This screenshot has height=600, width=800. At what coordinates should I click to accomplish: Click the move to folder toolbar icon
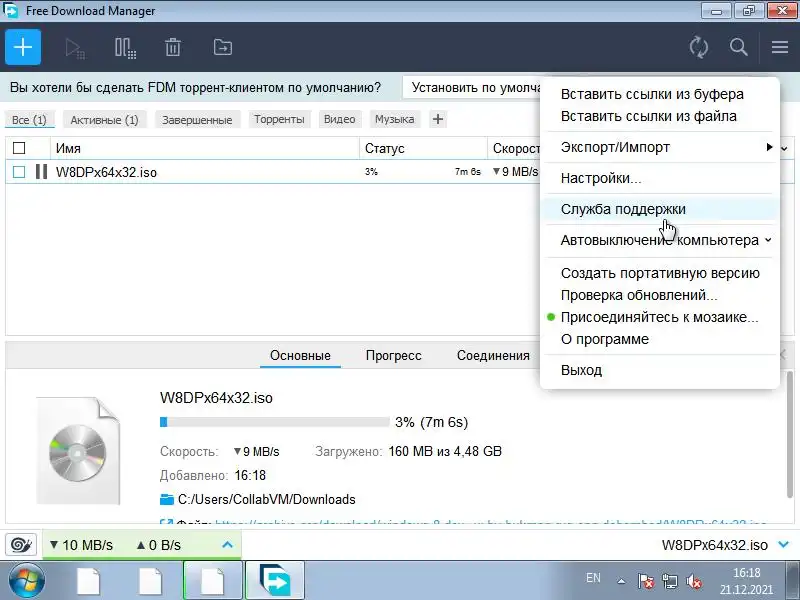click(x=222, y=47)
